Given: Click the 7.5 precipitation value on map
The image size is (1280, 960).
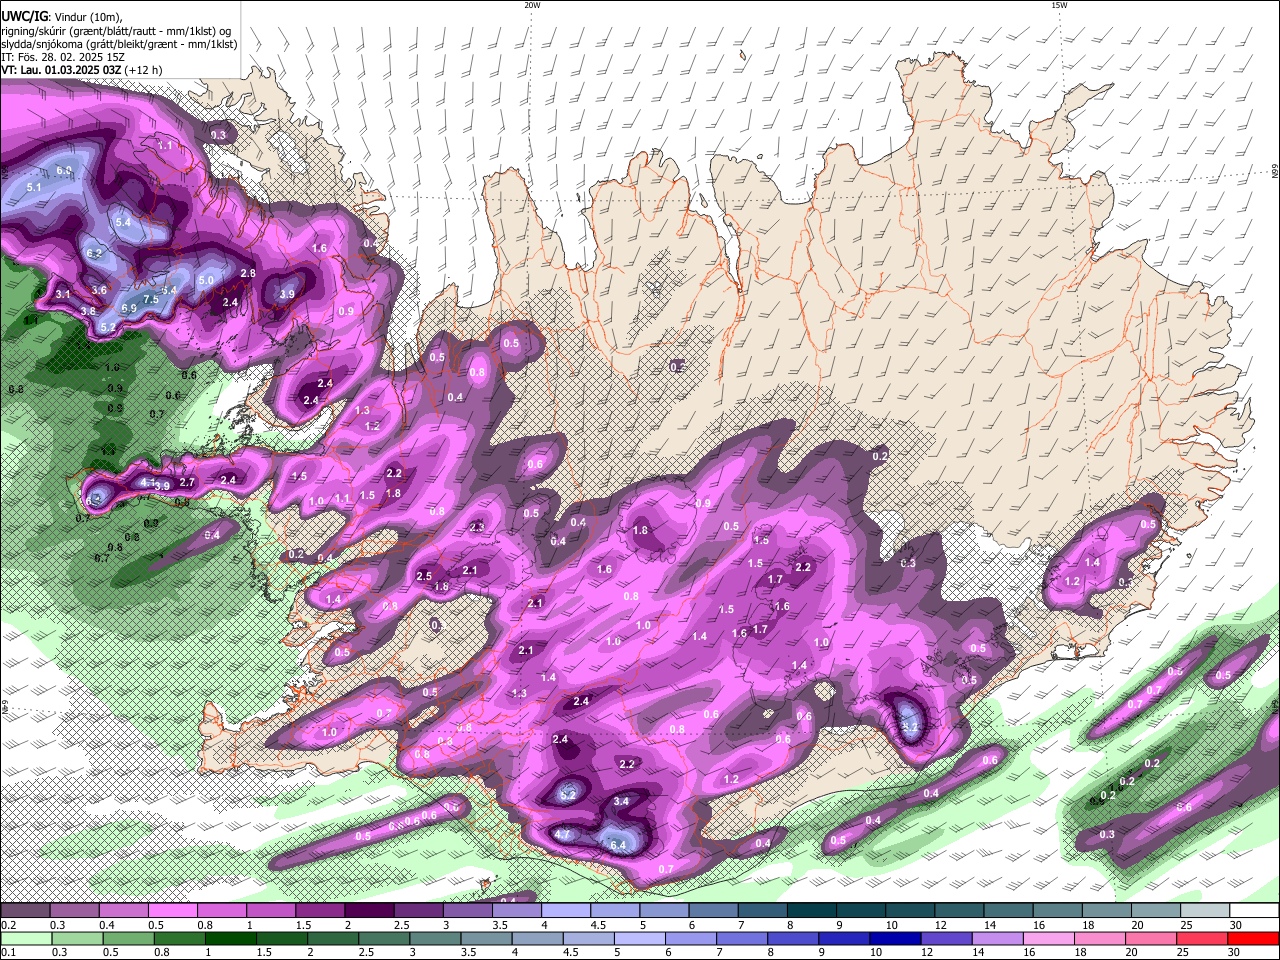Looking at the screenshot, I should pyautogui.click(x=151, y=299).
